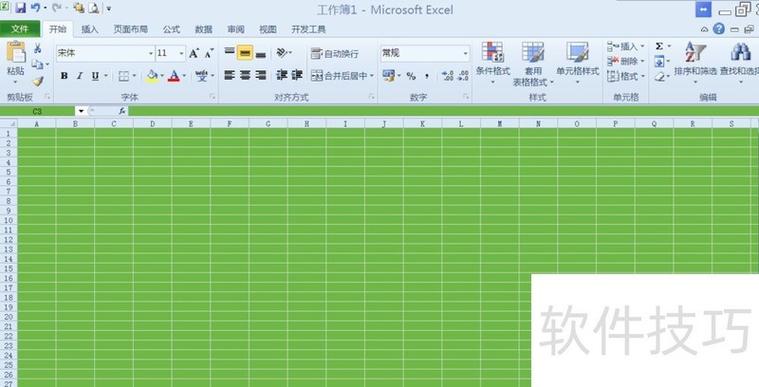Switch to the 公式 tab
The width and height of the screenshot is (759, 387).
coord(171,30)
